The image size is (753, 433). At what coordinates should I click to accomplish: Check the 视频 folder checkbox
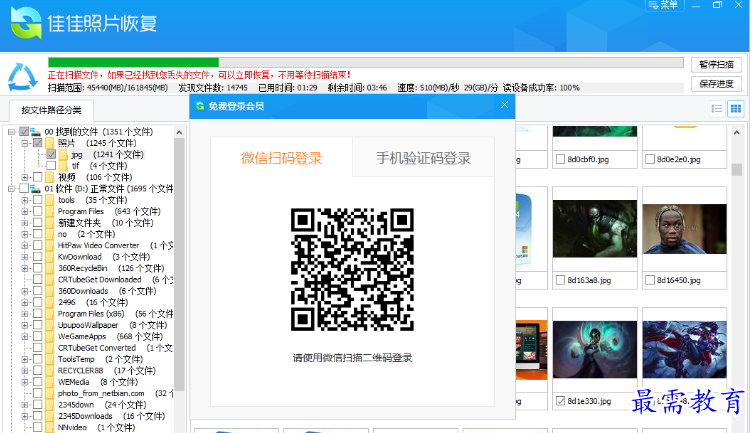coord(37,177)
